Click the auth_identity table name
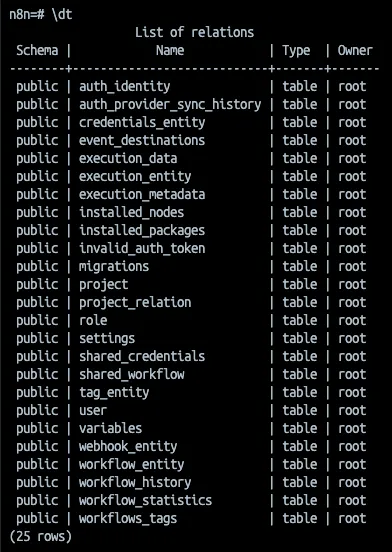Screen dimensions: 392x552 [x=125, y=87]
